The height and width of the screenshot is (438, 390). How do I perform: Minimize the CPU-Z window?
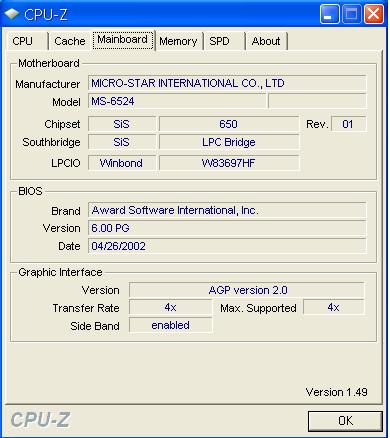pyautogui.click(x=329, y=14)
